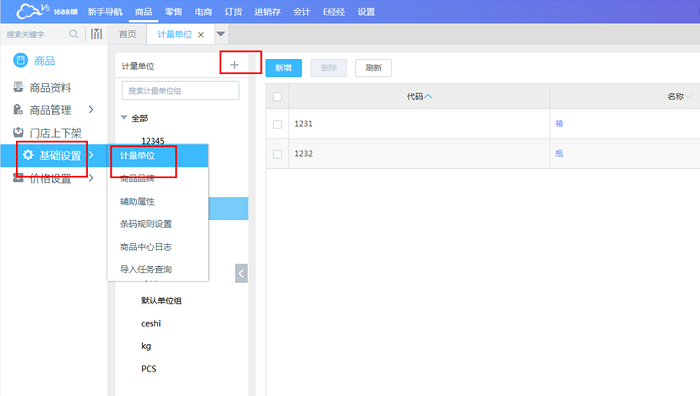The height and width of the screenshot is (396, 700).
Task: Click the 搜索计量单位组 input field
Action: (x=180, y=91)
